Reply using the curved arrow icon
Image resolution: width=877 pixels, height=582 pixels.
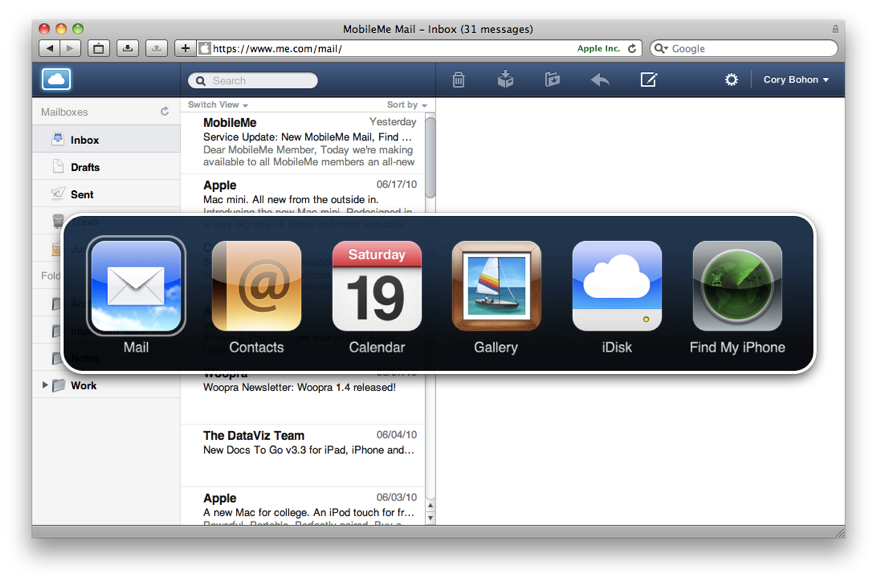coord(600,80)
